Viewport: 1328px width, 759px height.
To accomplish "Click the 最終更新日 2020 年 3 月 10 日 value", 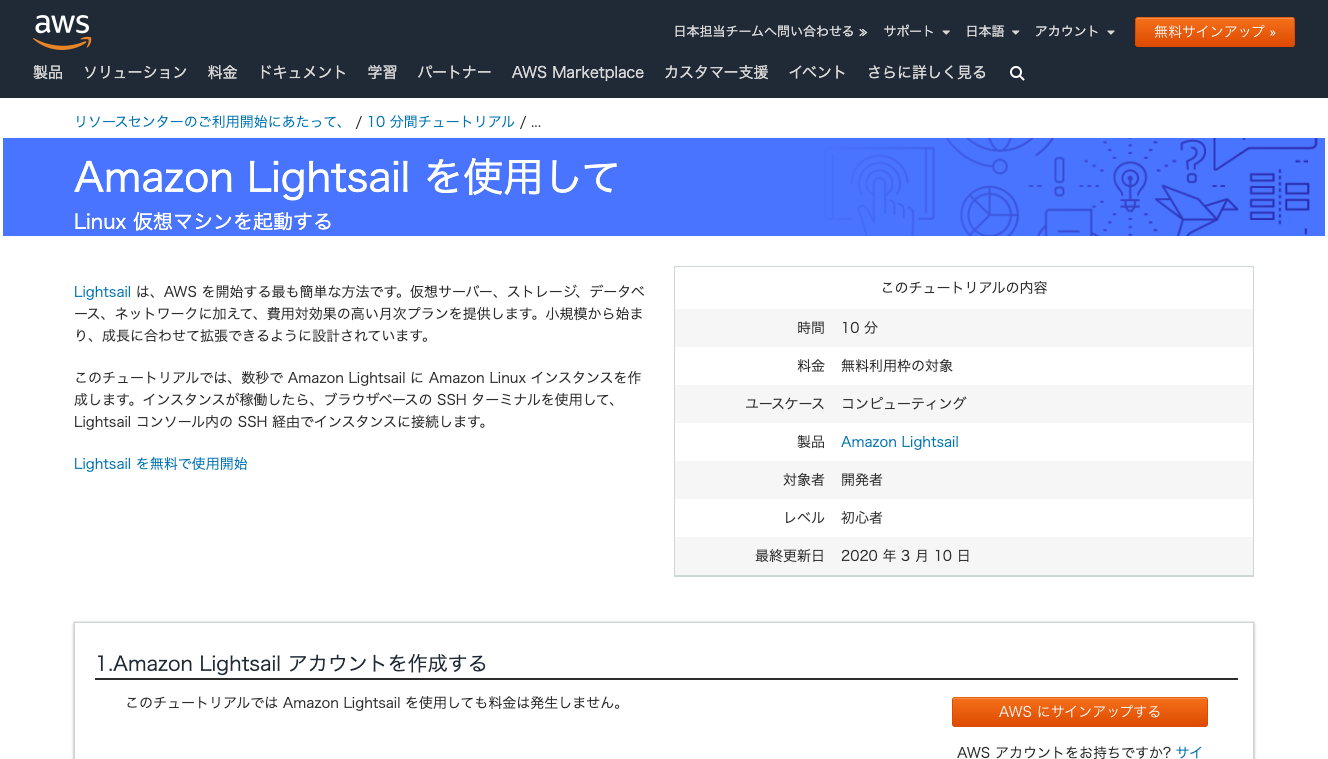I will tap(906, 556).
